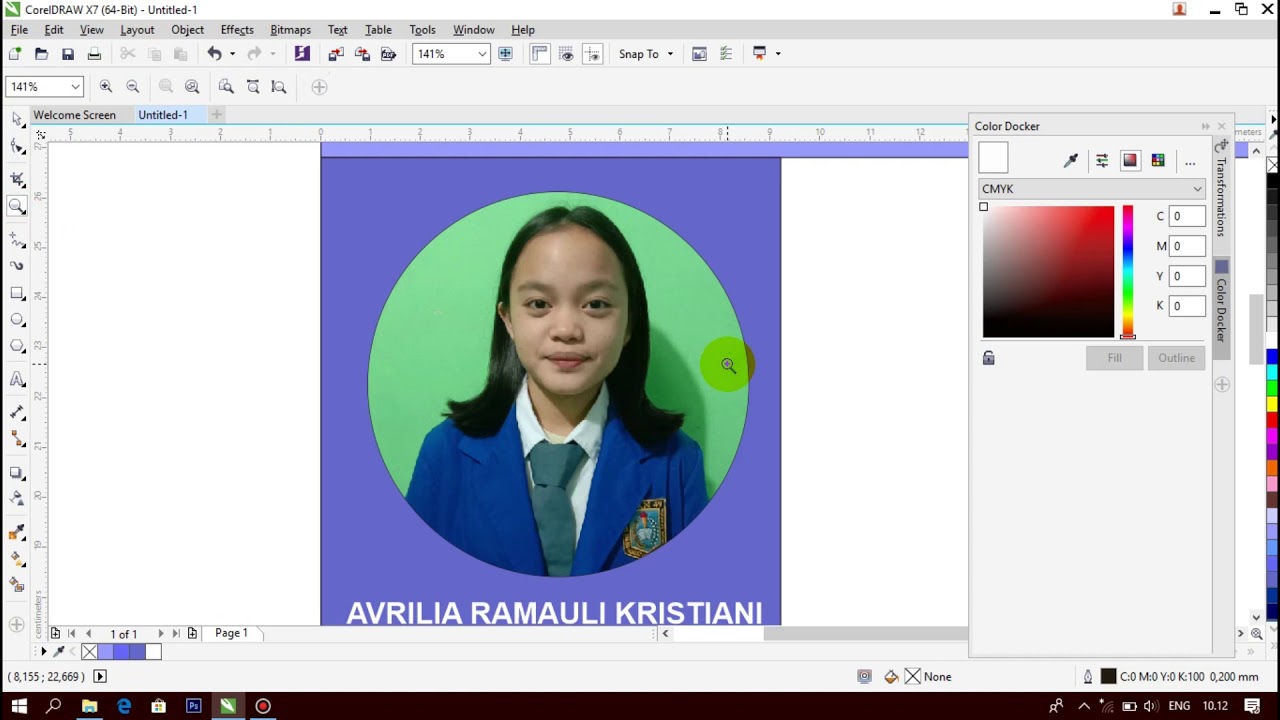This screenshot has width=1280, height=720.
Task: Open the Effects menu
Action: click(x=237, y=30)
